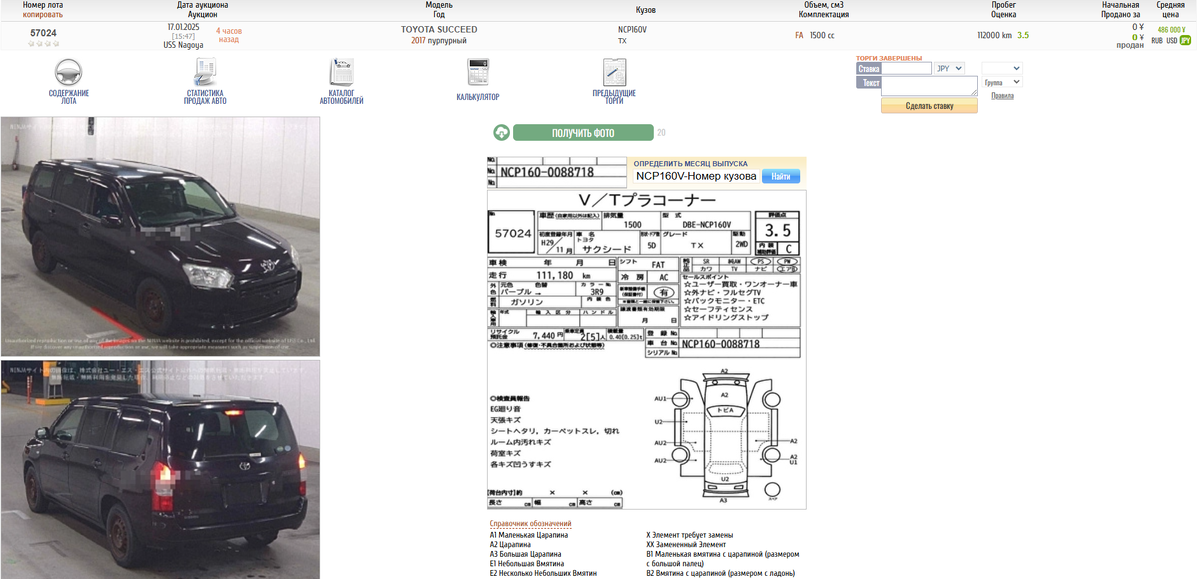
Task: Click the Калькулятор label
Action: [x=478, y=97]
